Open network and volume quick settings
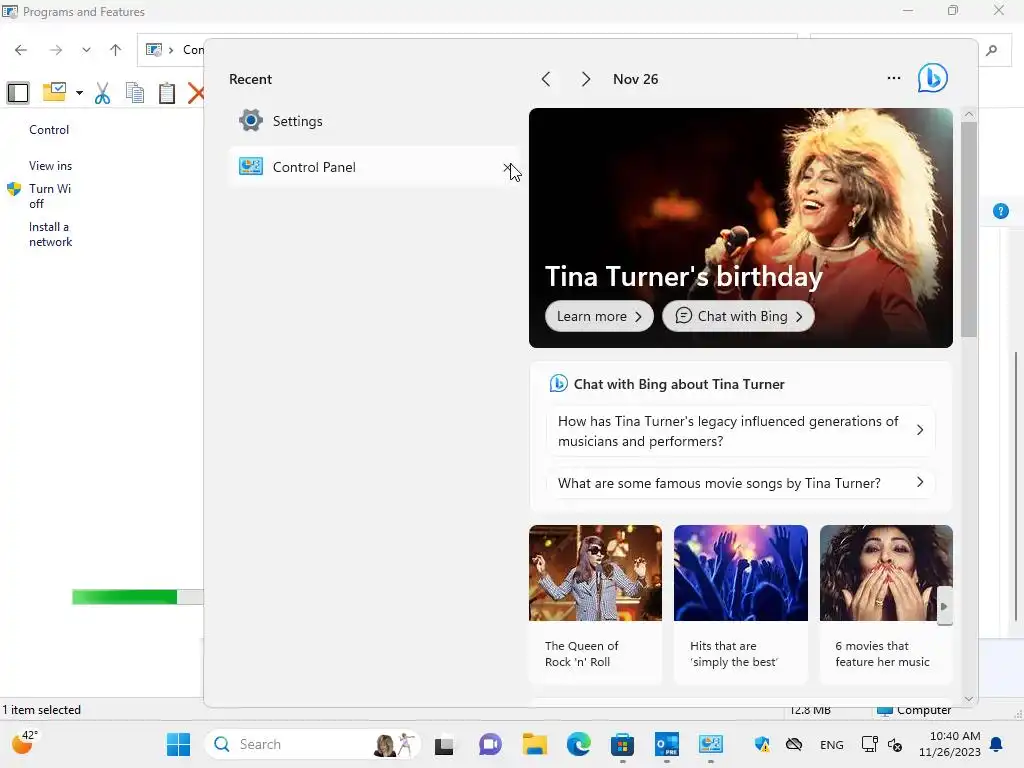Viewport: 1024px width, 768px height. [x=882, y=744]
